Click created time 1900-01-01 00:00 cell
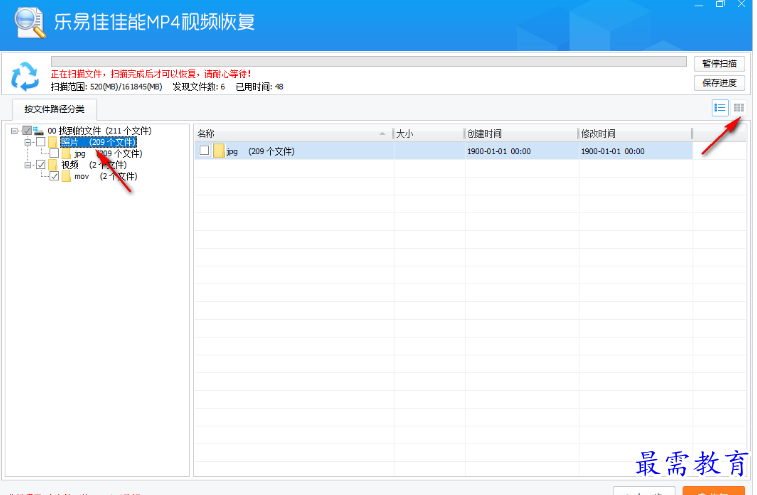This screenshot has height=495, width=757. 499,151
